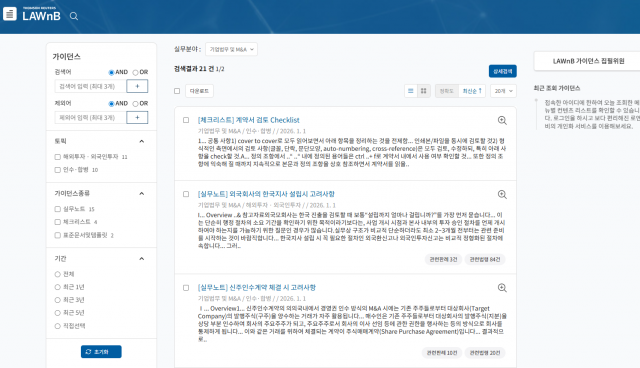Select 최근 3년 period radio
Viewport: 640px width, 368px height.
(58, 300)
